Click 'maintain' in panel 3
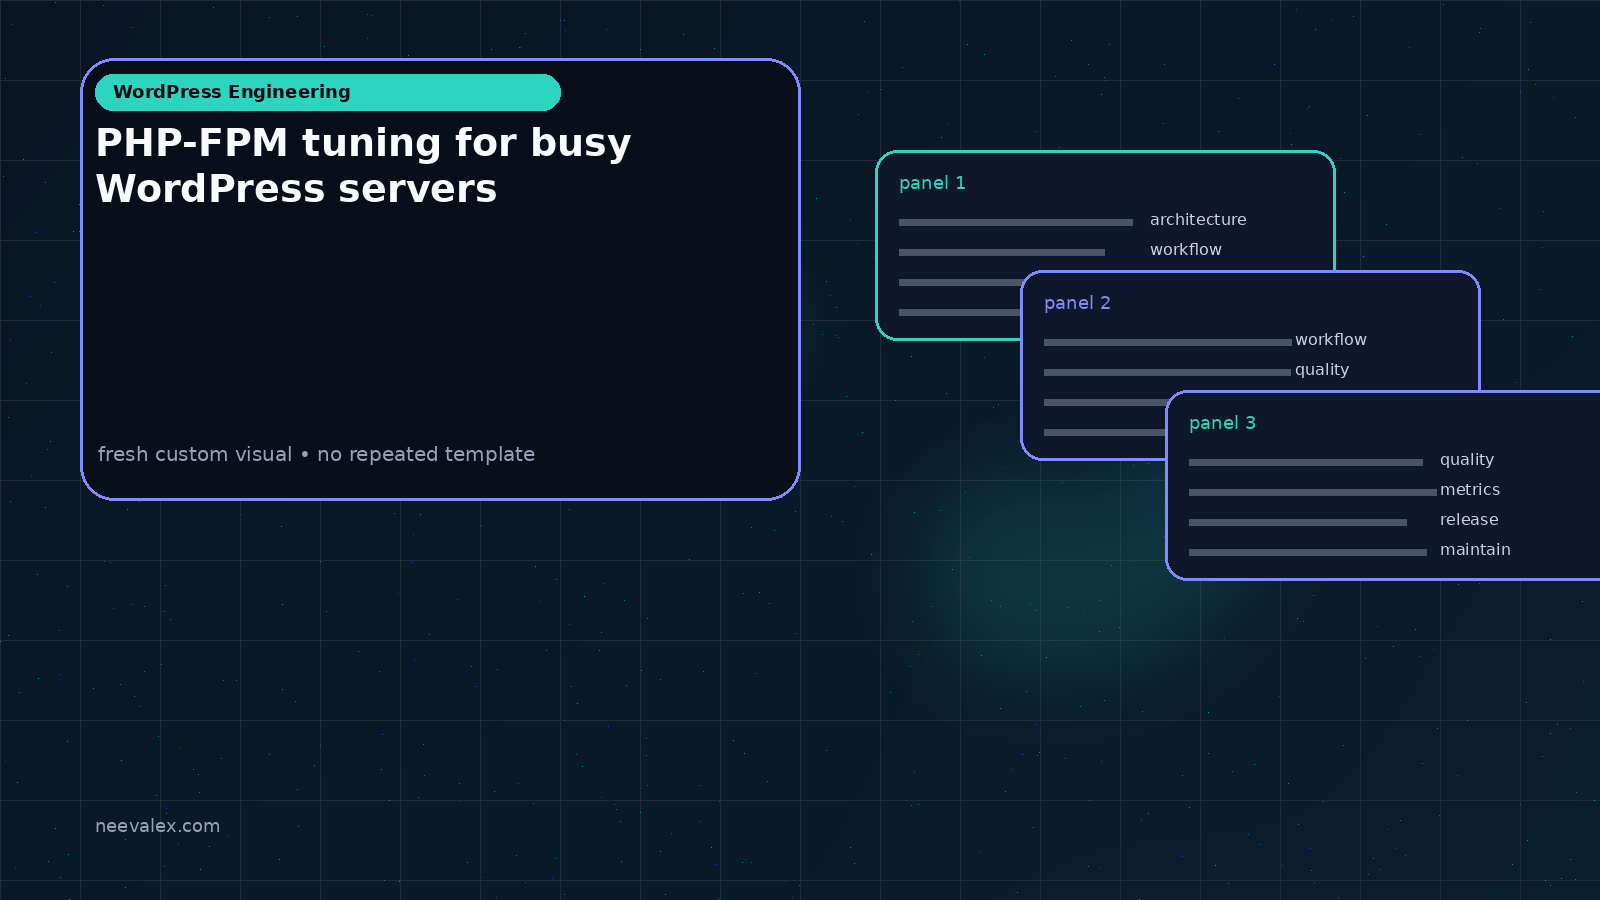The image size is (1600, 900). coord(1475,550)
